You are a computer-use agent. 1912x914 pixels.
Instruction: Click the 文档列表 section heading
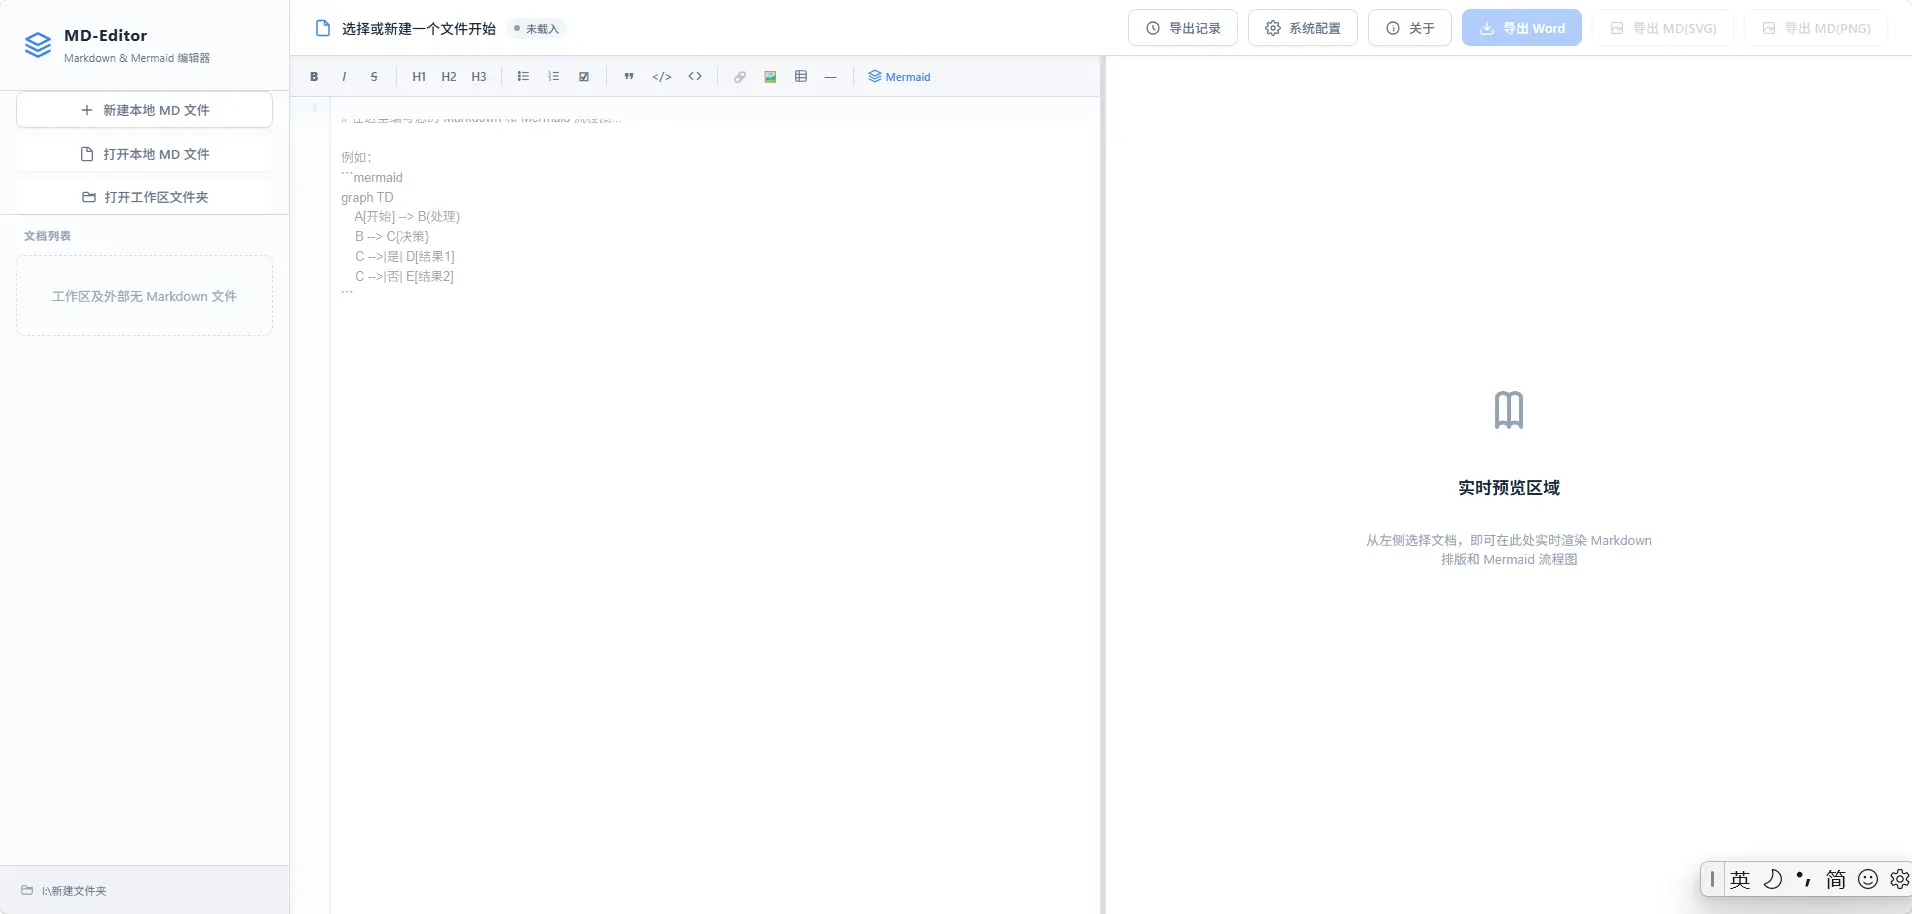pos(48,236)
